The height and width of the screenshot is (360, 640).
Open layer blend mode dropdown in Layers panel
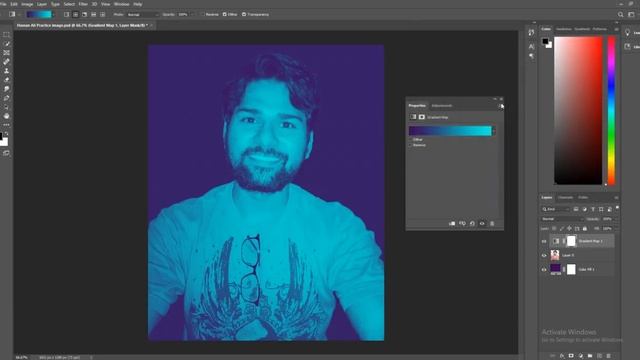click(562, 219)
